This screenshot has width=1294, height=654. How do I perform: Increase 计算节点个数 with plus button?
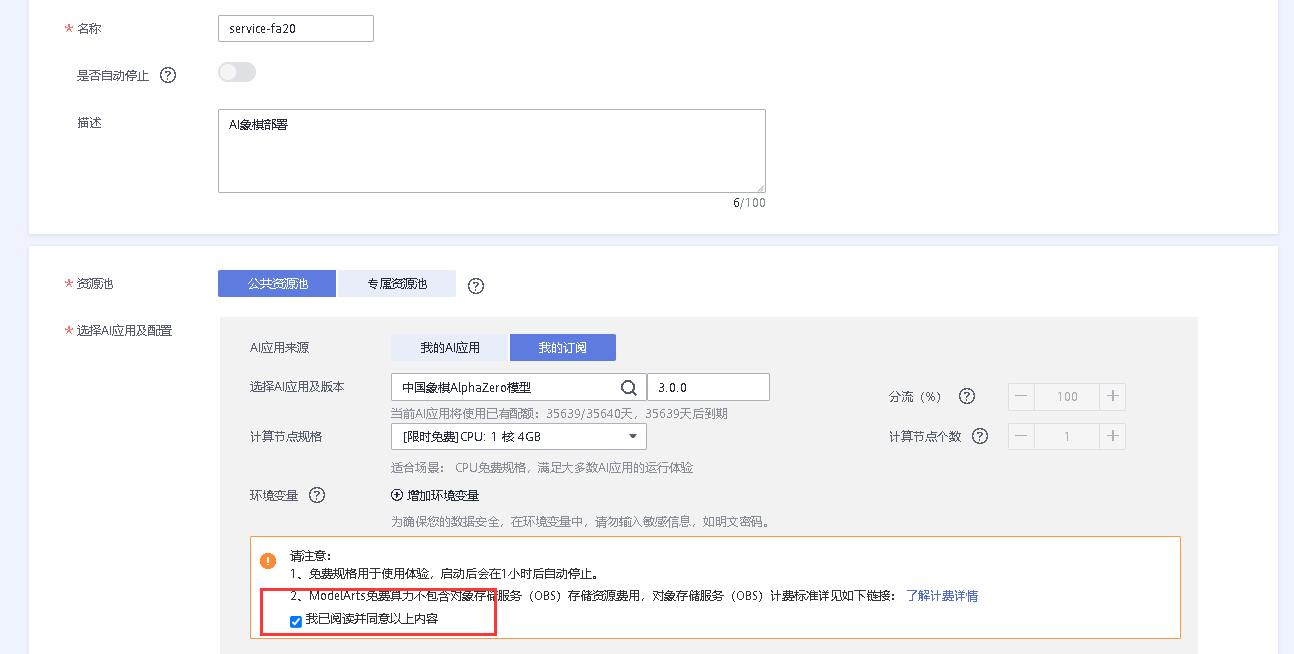(1113, 436)
